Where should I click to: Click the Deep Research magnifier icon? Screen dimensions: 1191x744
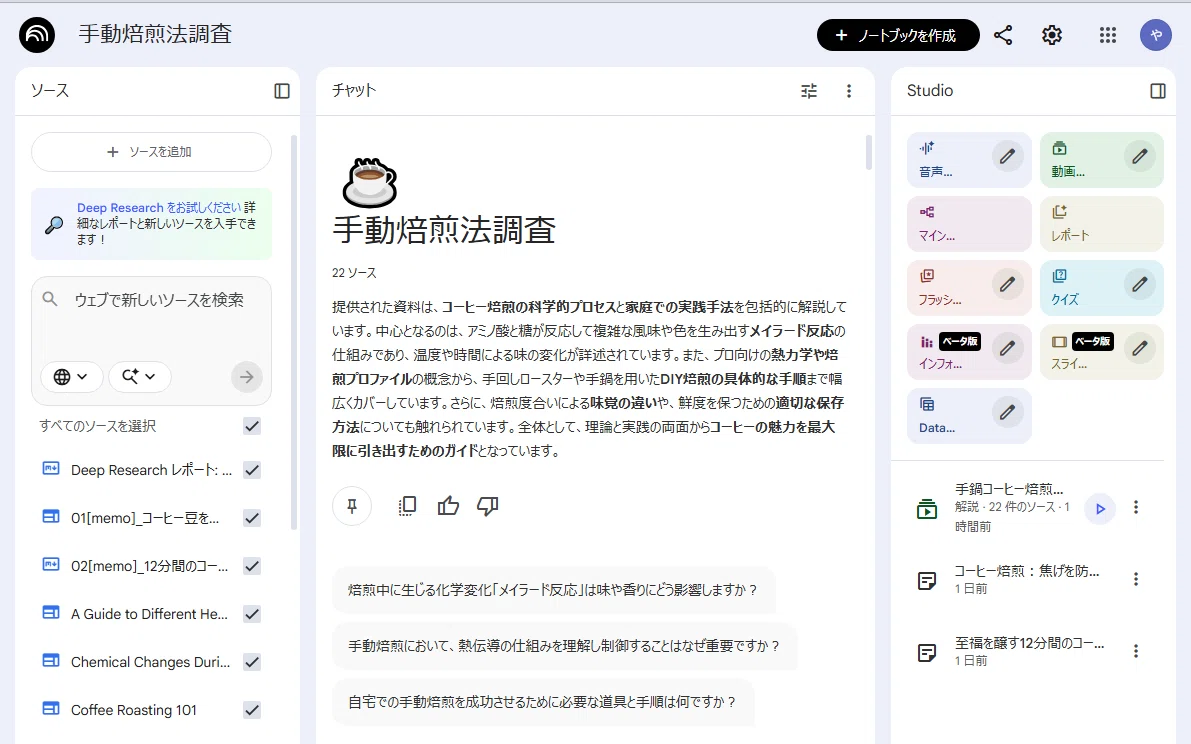[x=54, y=225]
